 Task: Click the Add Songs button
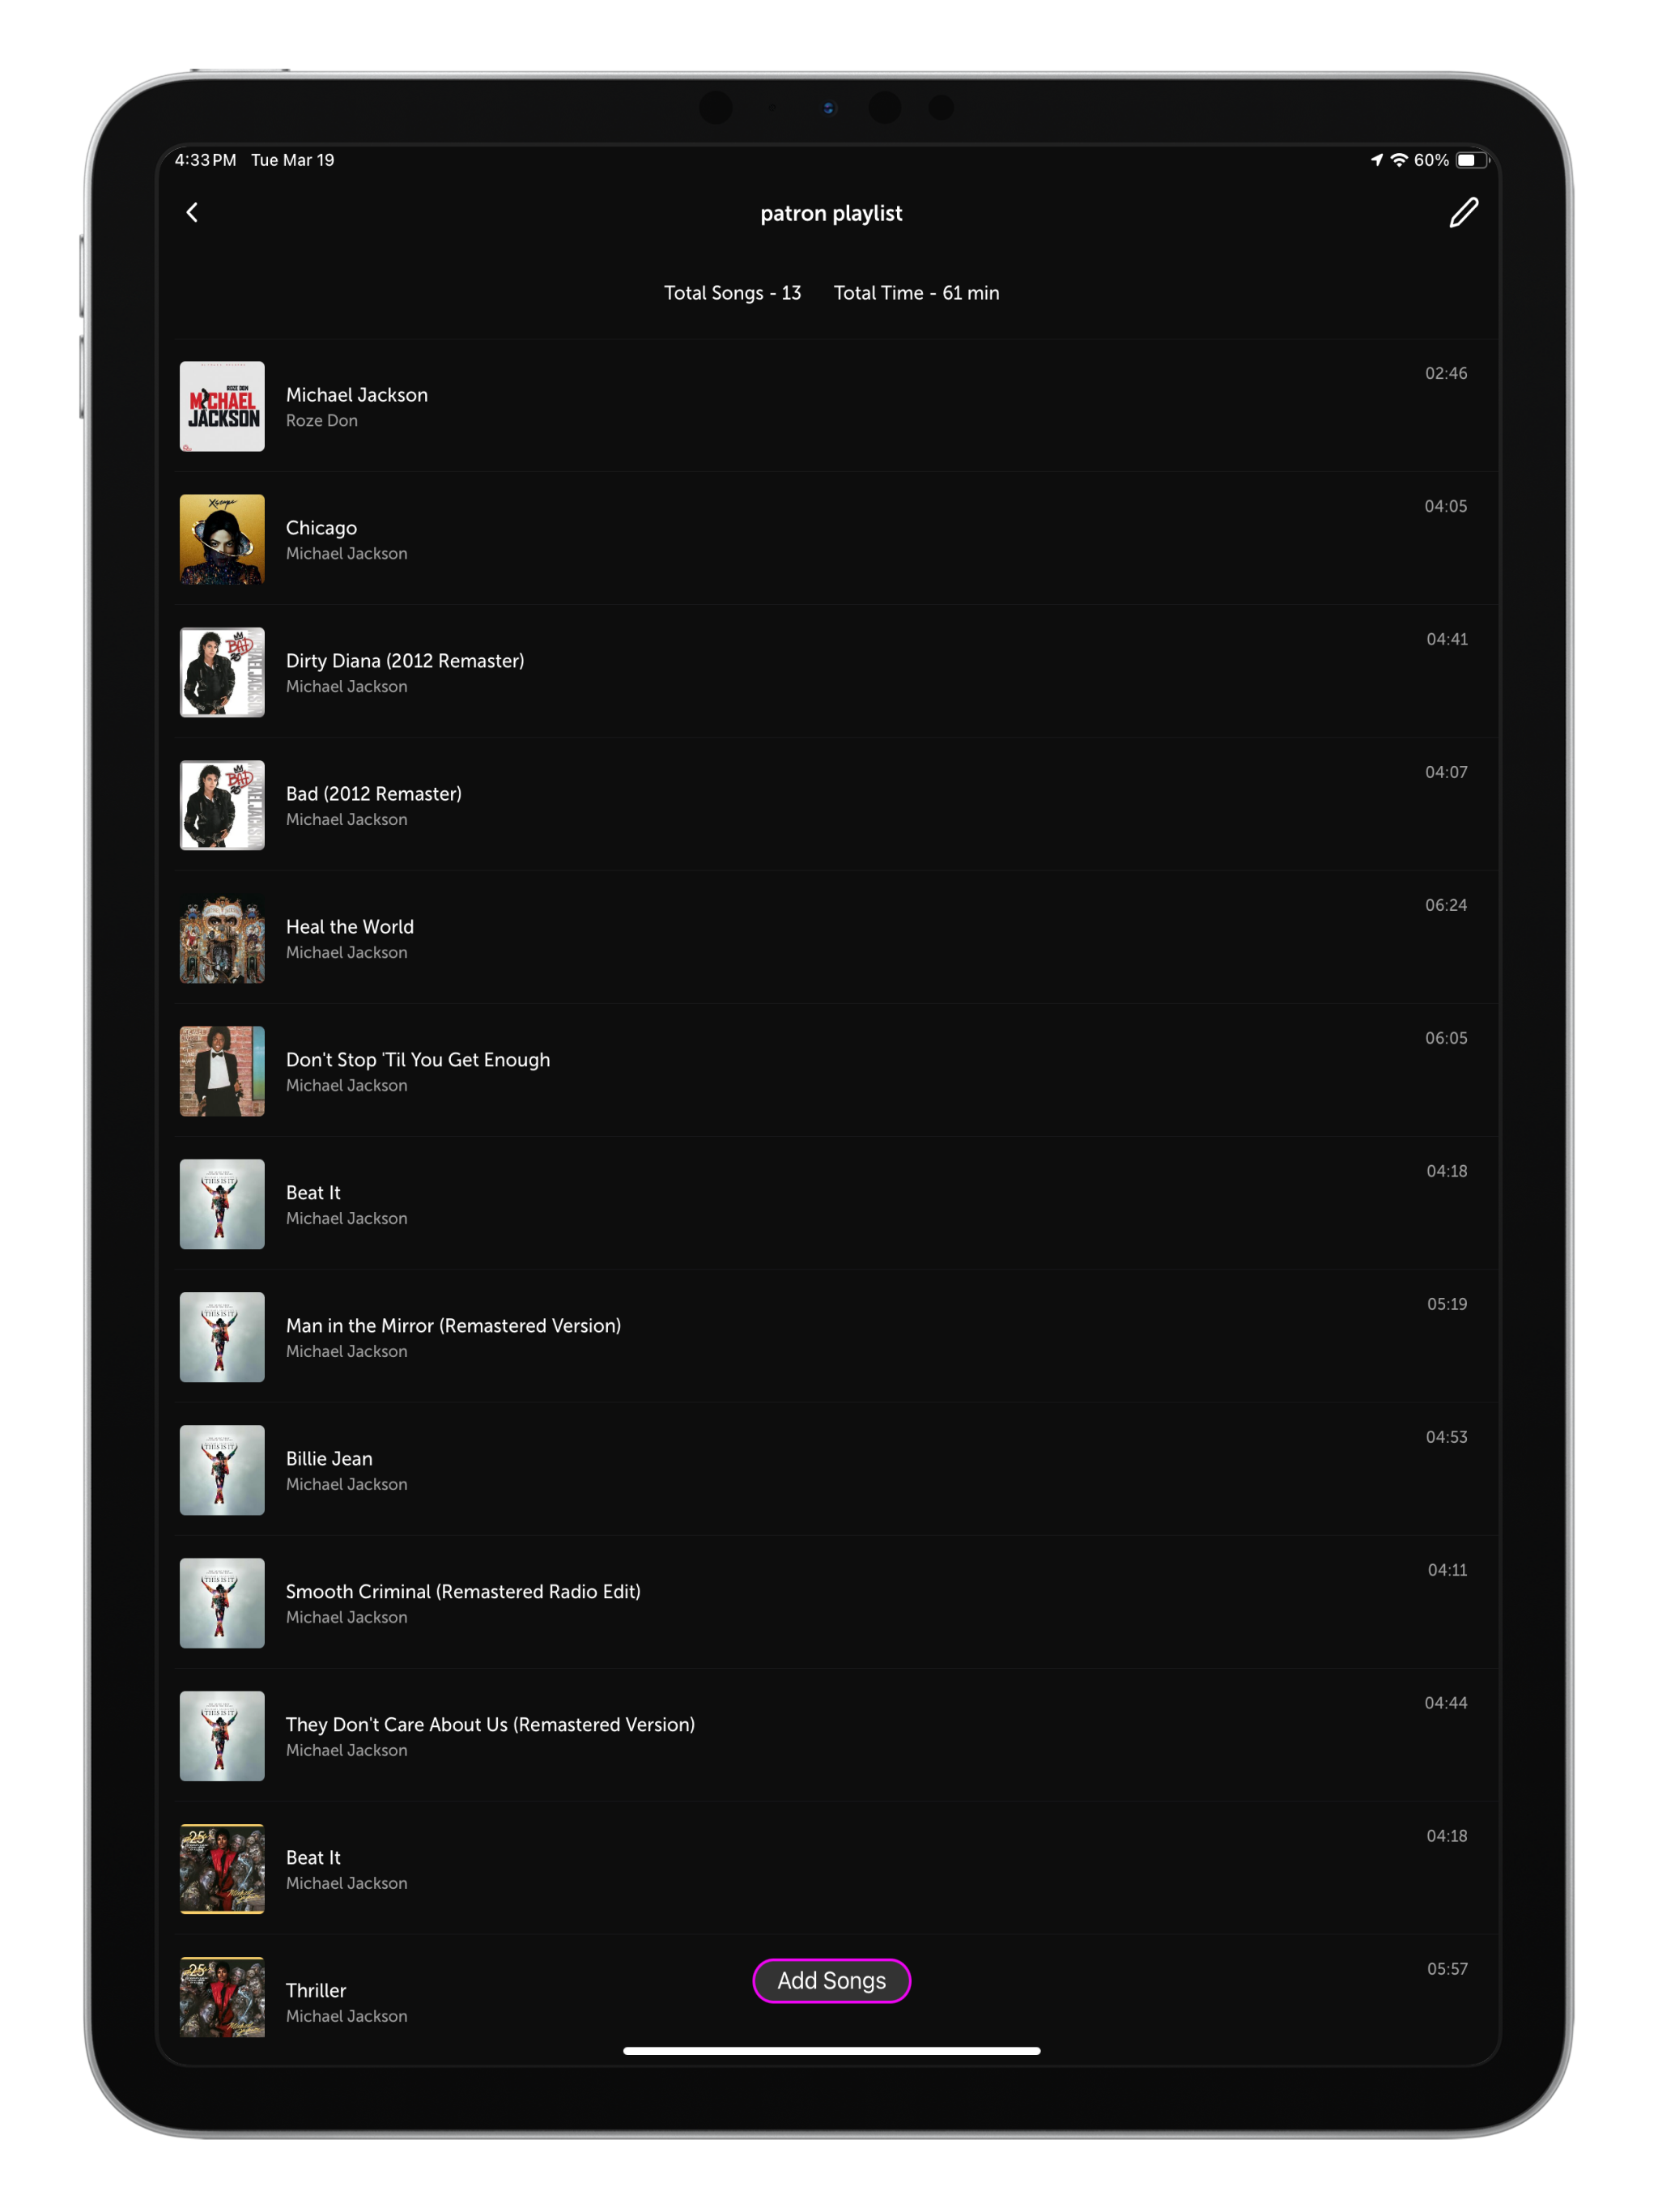pos(831,1980)
